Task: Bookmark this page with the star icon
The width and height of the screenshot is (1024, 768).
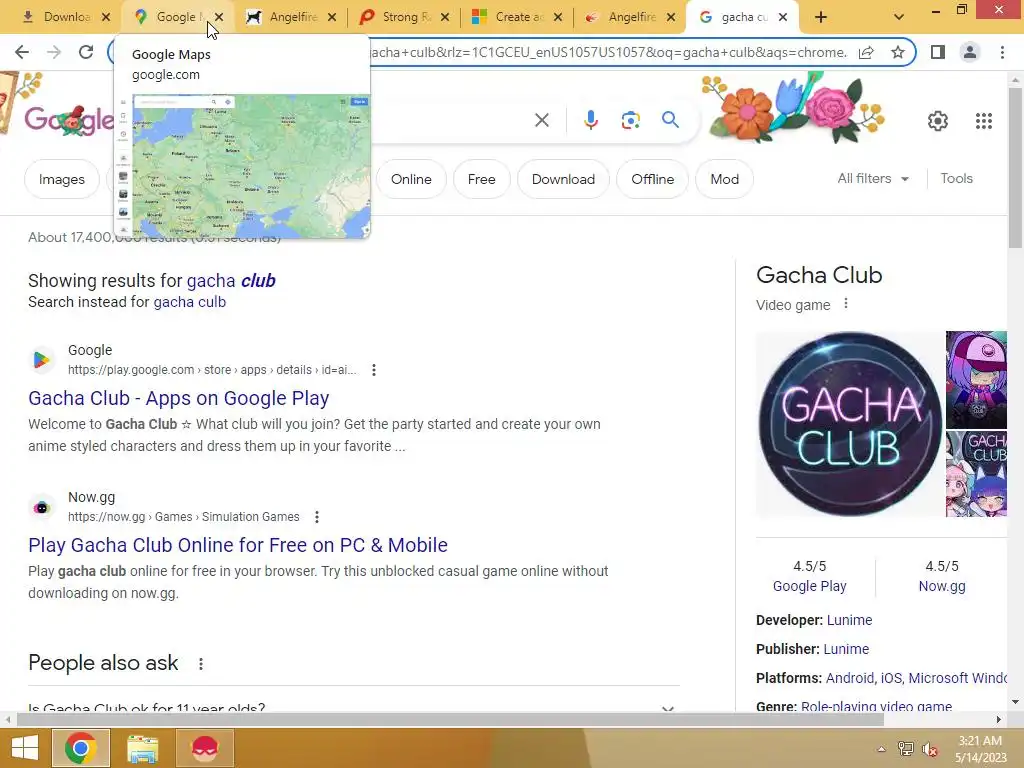Action: pos(898,52)
